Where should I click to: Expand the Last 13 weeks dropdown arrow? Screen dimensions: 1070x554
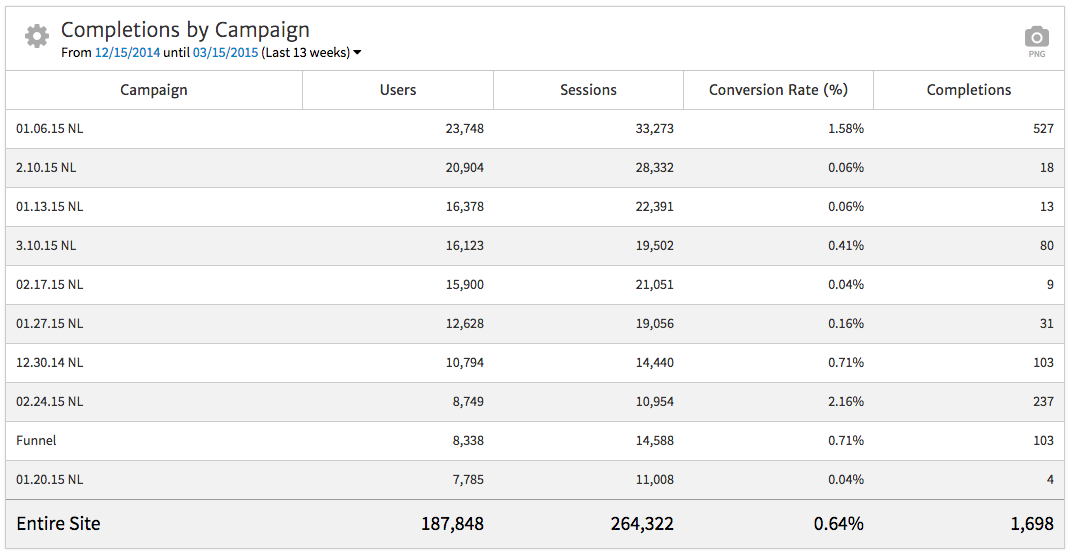(x=357, y=53)
